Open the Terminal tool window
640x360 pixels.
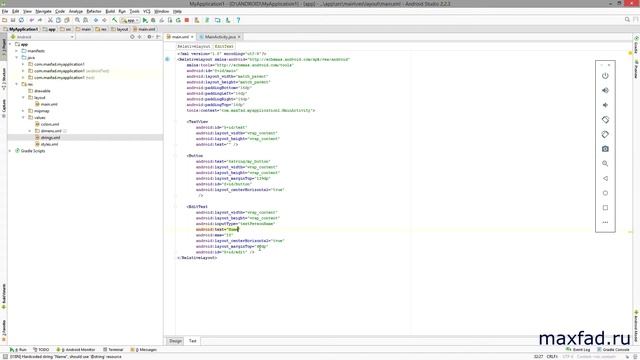coord(113,350)
